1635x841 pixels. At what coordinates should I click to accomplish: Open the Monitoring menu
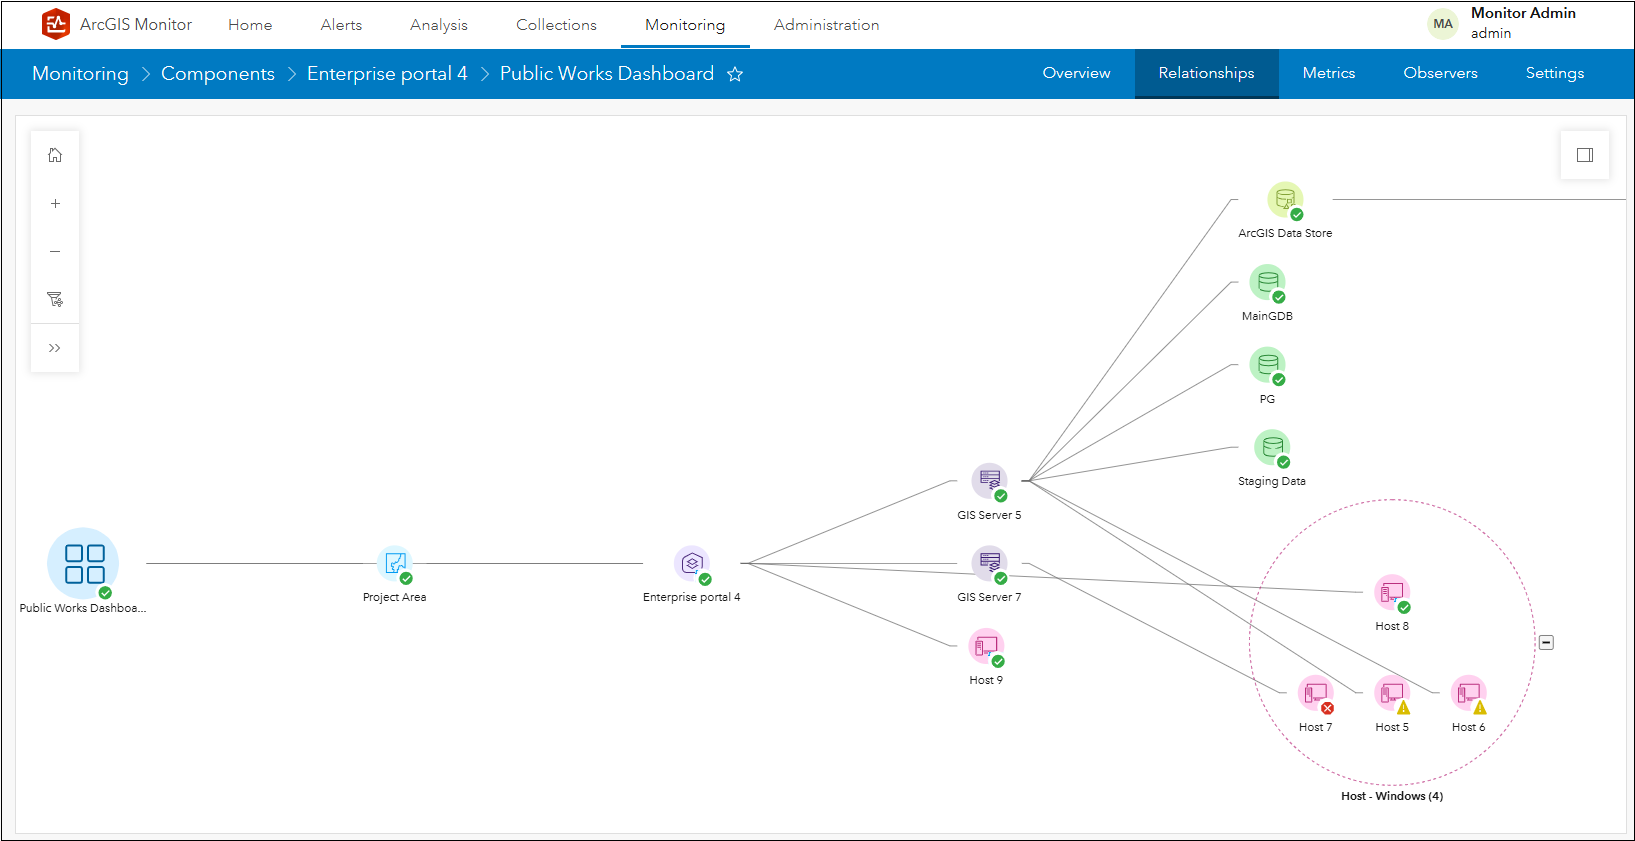pos(685,25)
